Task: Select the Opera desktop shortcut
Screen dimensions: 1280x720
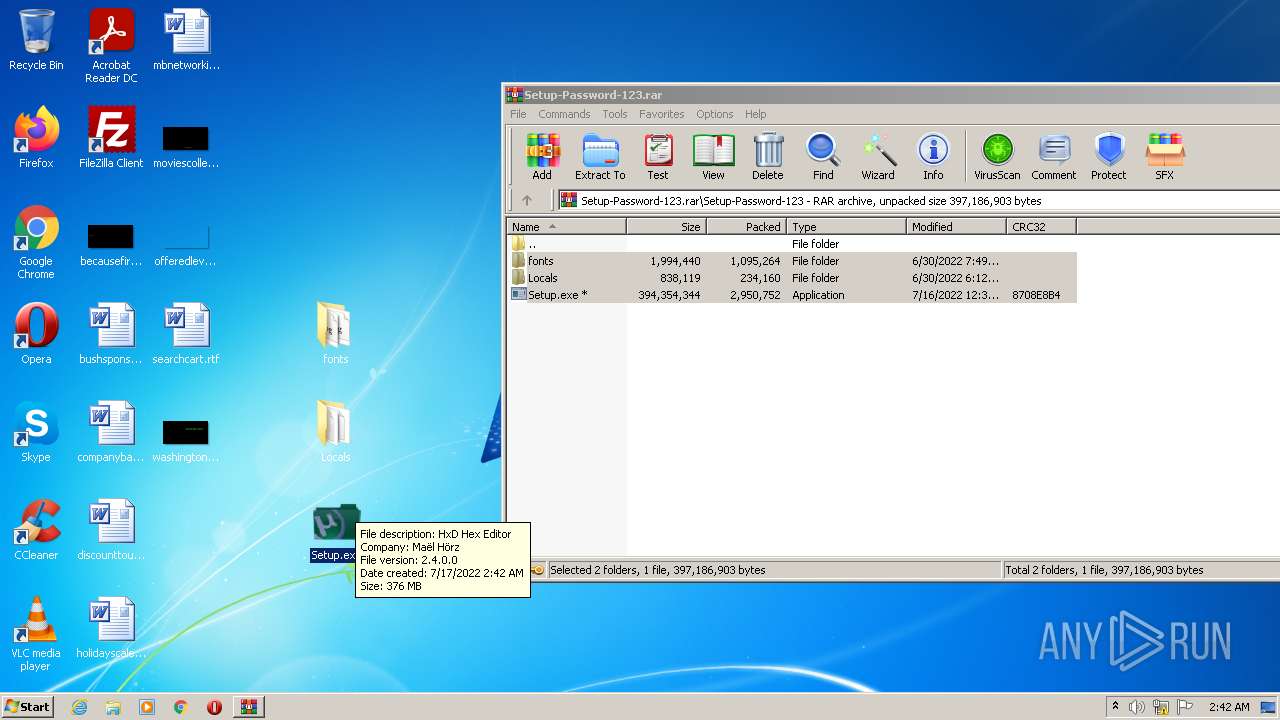Action: point(36,334)
